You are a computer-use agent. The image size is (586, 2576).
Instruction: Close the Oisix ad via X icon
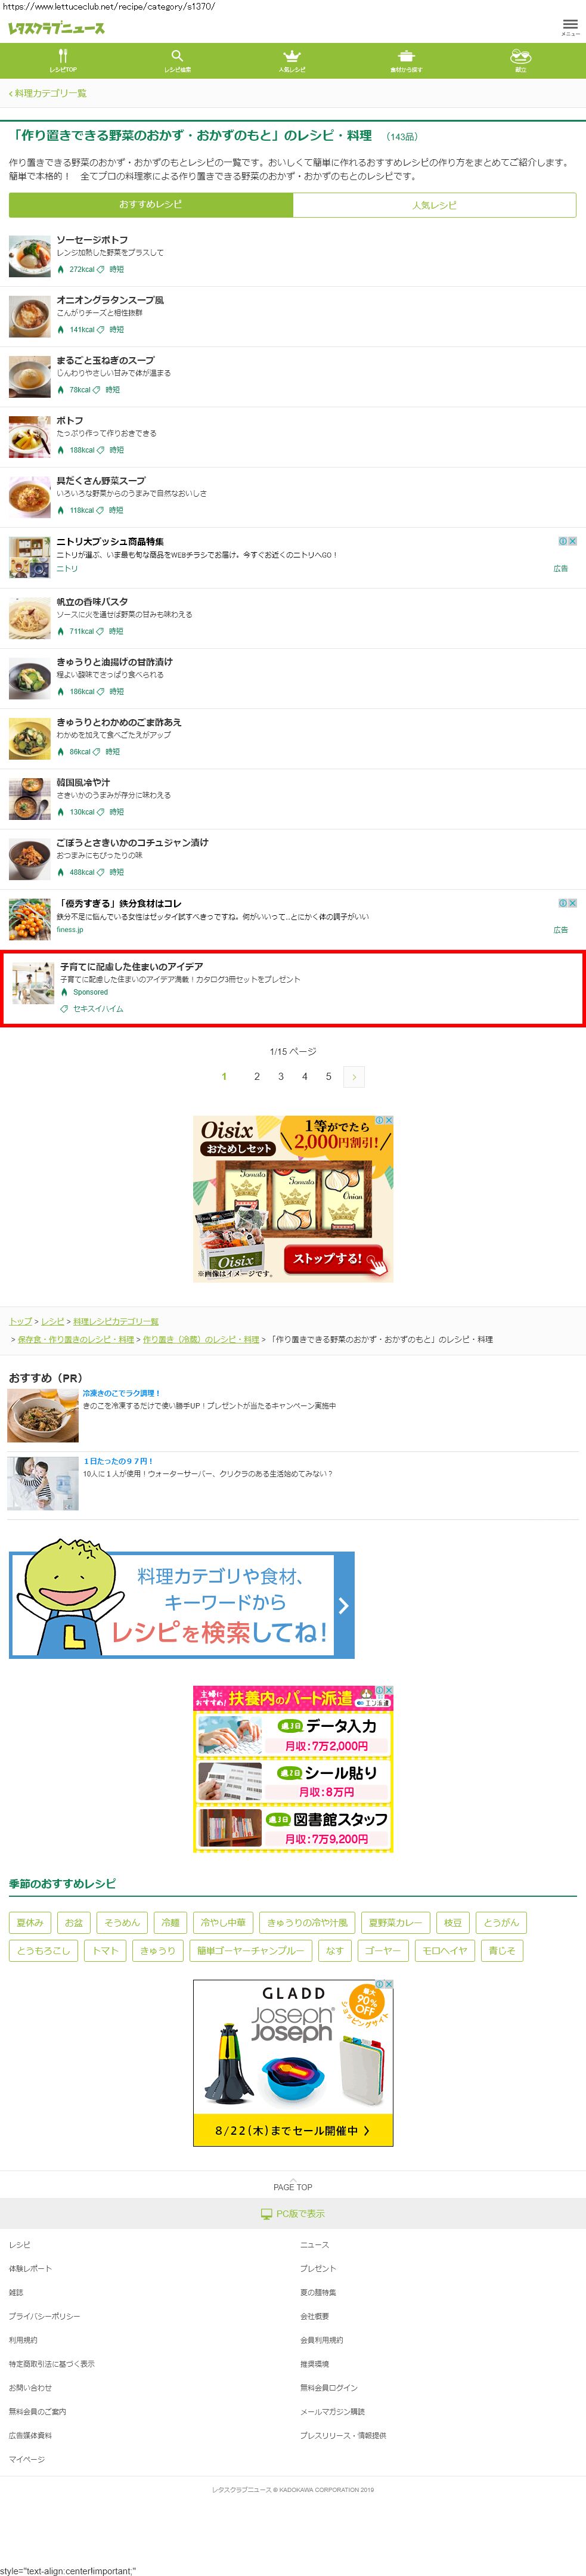(x=389, y=1120)
